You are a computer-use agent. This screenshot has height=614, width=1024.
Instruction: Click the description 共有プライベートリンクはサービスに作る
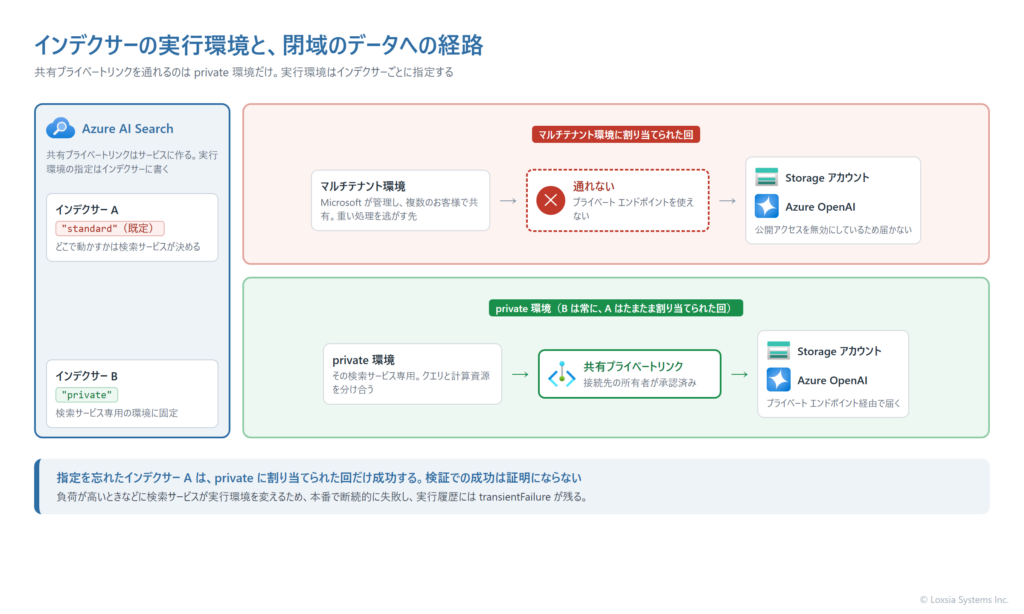132,162
